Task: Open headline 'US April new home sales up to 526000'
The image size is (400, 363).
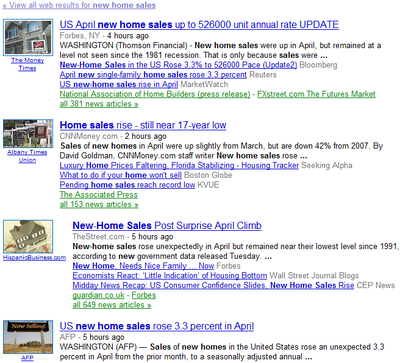Action: coord(199,25)
